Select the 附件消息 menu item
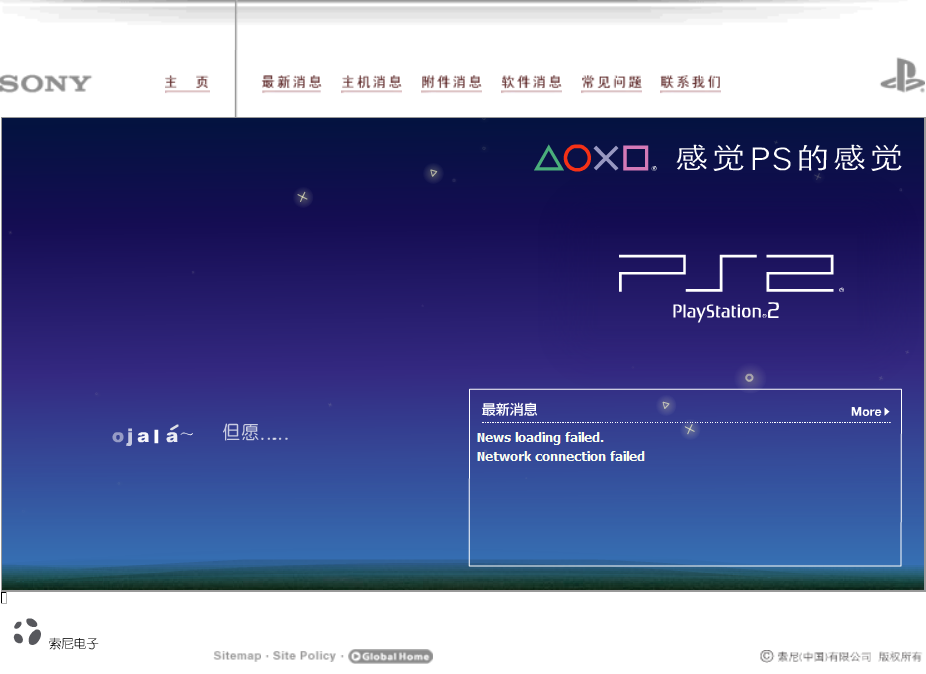 pos(451,82)
